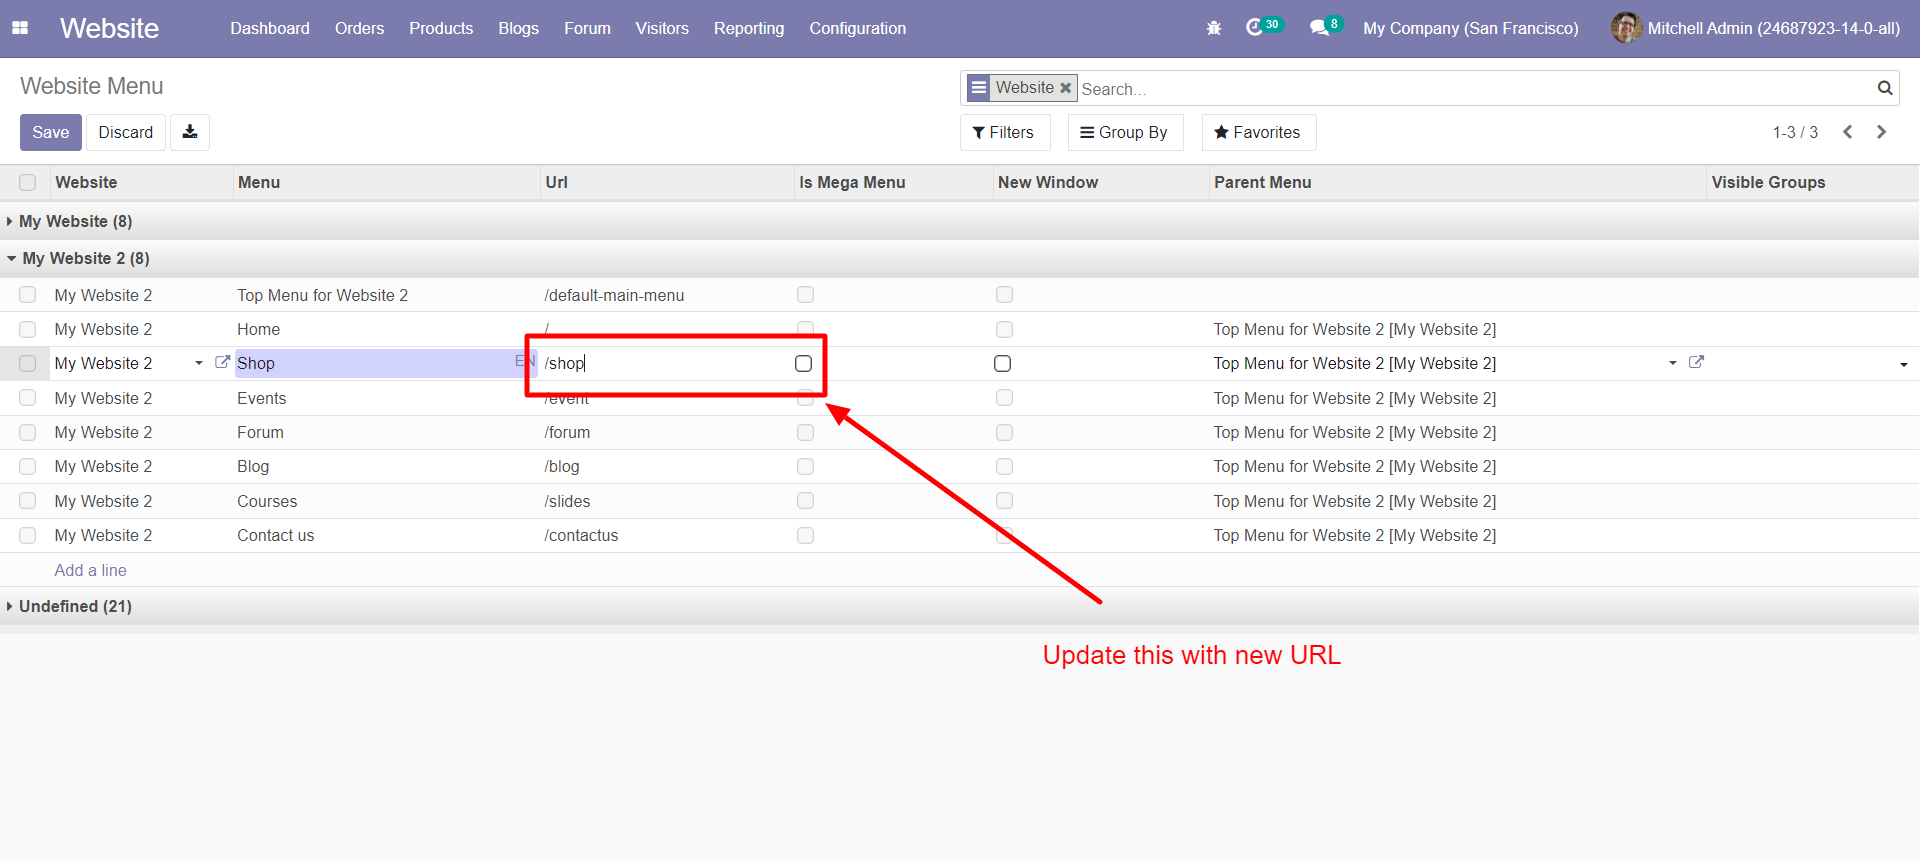Open the Products menu
This screenshot has width=1920, height=860.
[441, 28]
